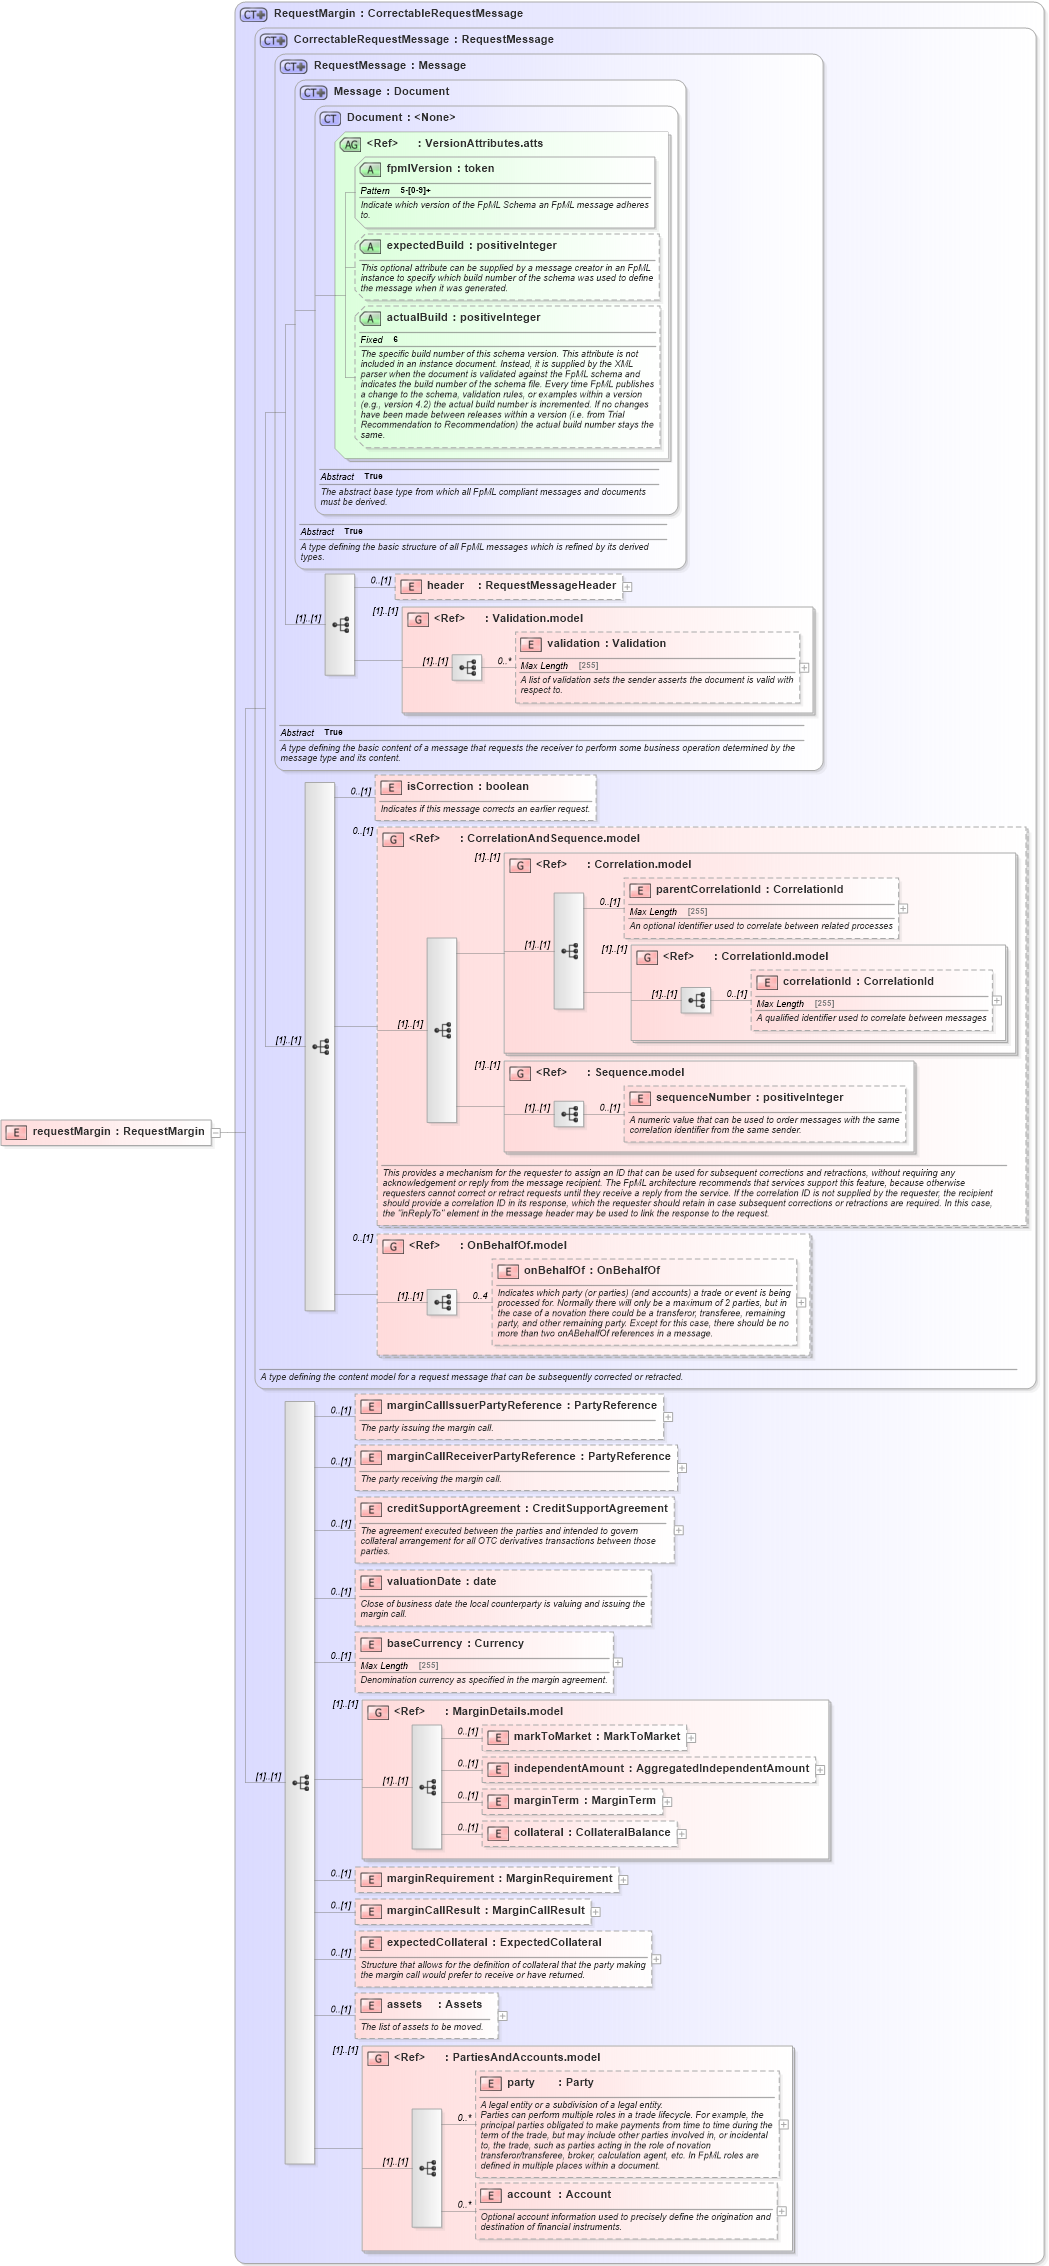Click the valuationDate element icon
The width and height of the screenshot is (1049, 2266).
[371, 1582]
